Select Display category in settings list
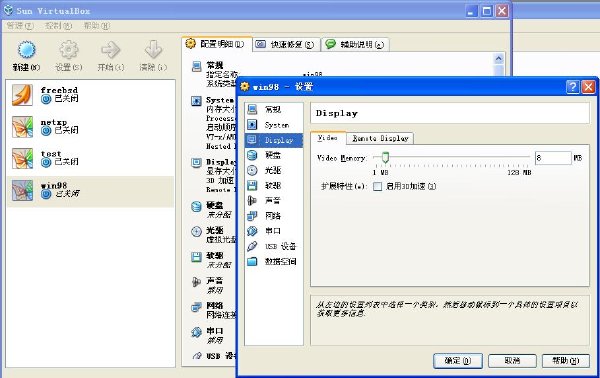This screenshot has height=378, width=600. (x=274, y=140)
